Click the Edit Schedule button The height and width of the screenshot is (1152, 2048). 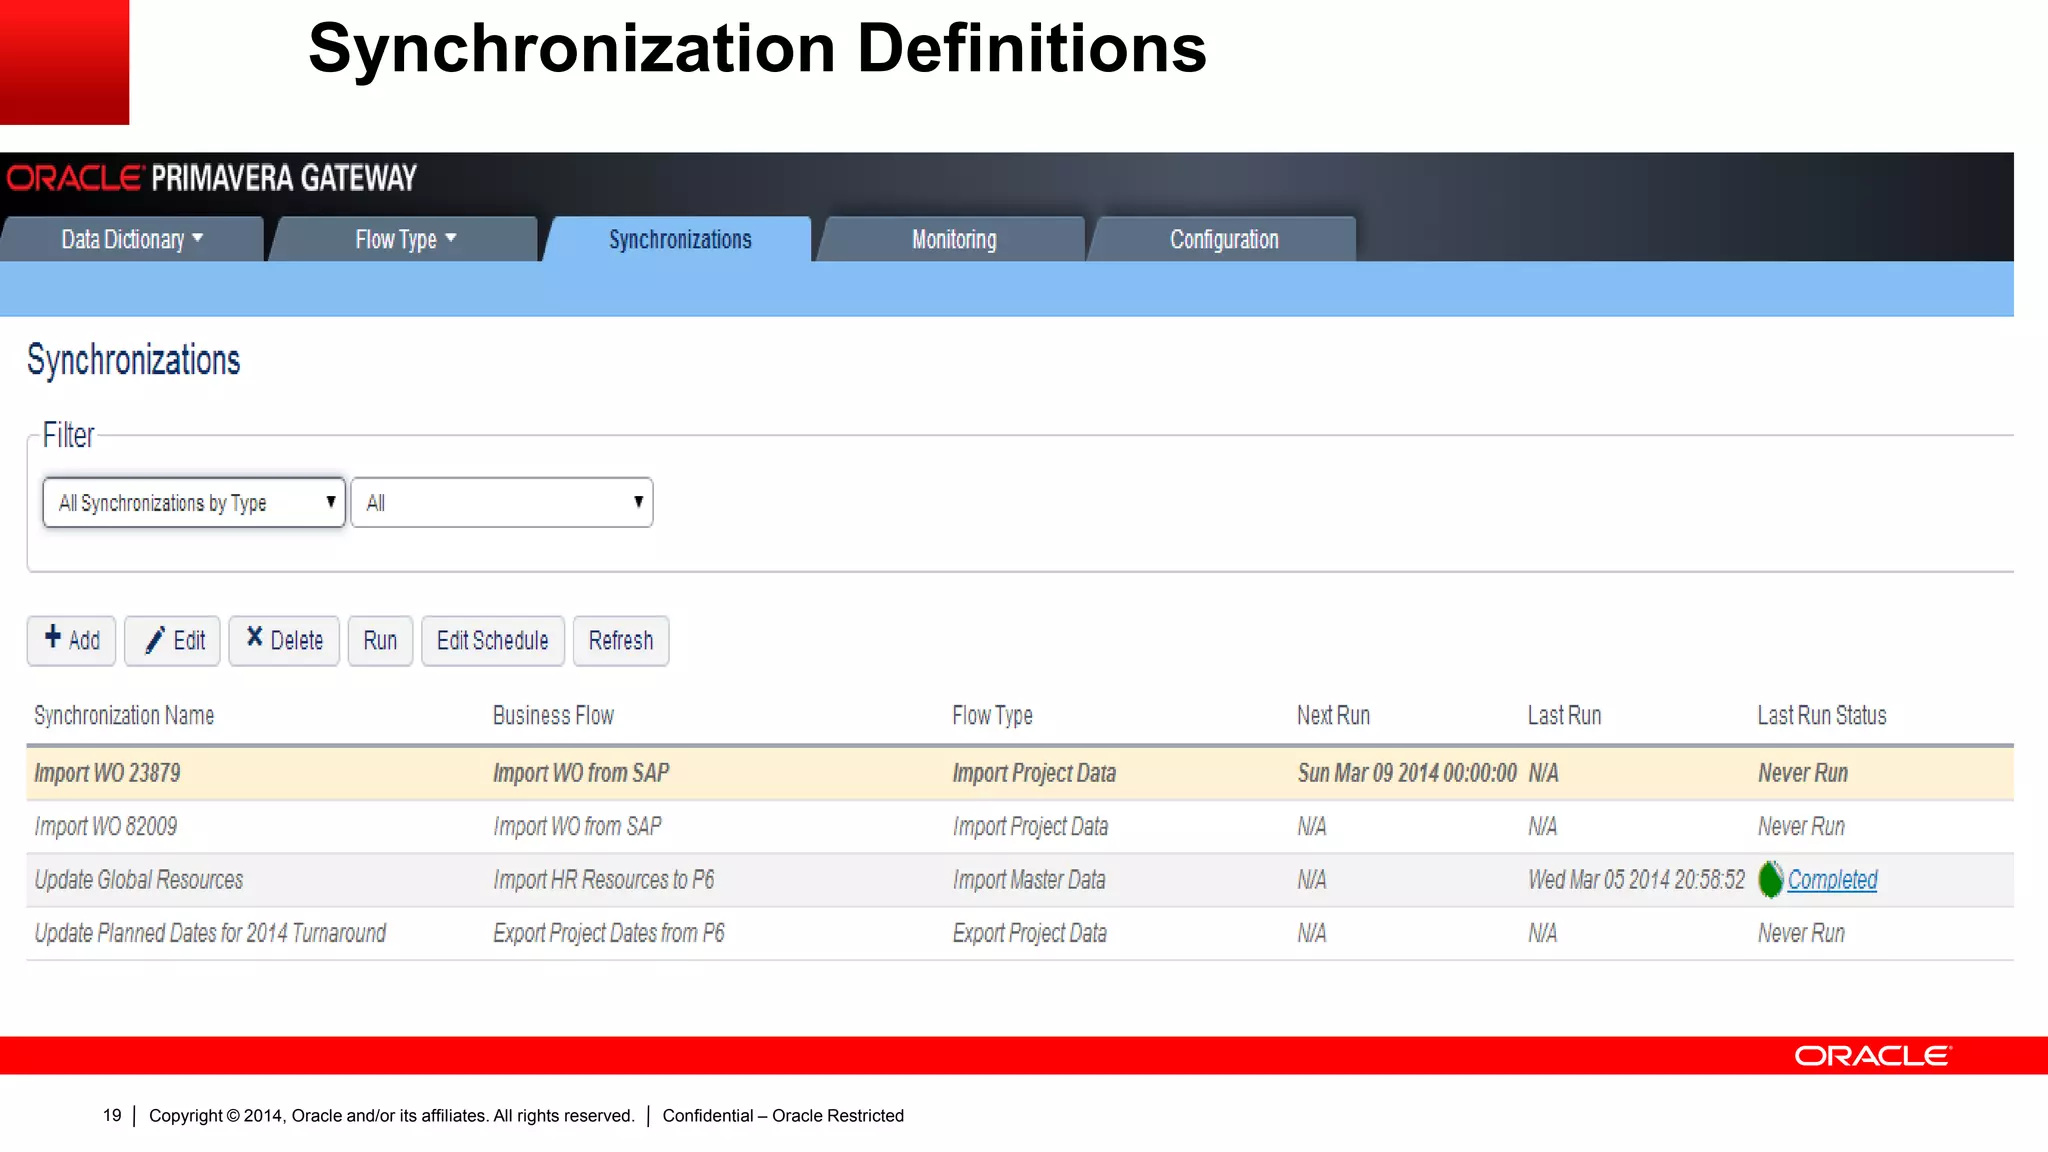tap(493, 641)
